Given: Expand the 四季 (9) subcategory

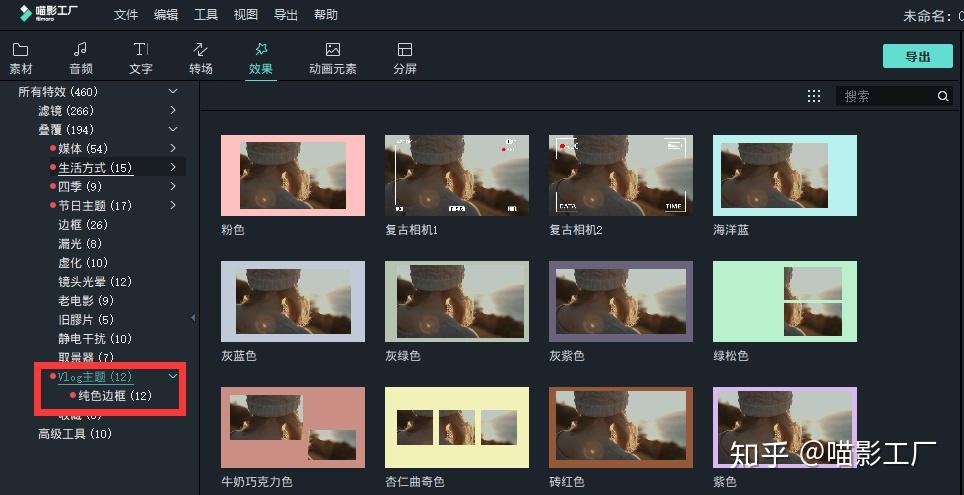Looking at the screenshot, I should click(x=173, y=186).
